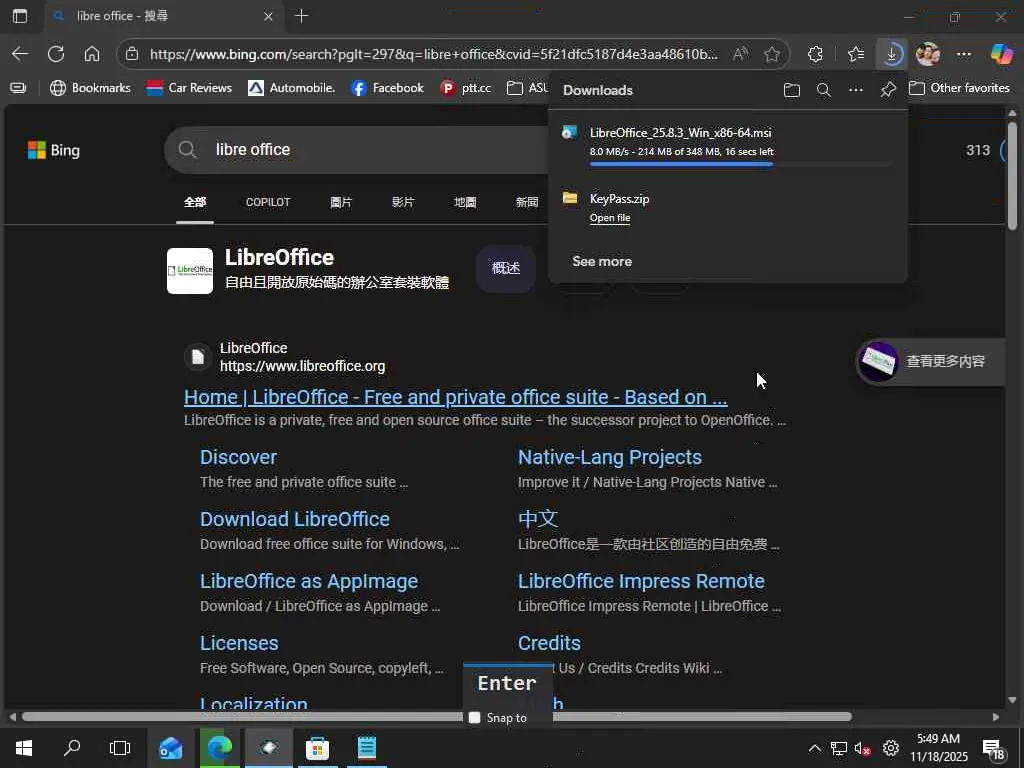Click See more in Downloads panel
The height and width of the screenshot is (768, 1024).
point(602,261)
